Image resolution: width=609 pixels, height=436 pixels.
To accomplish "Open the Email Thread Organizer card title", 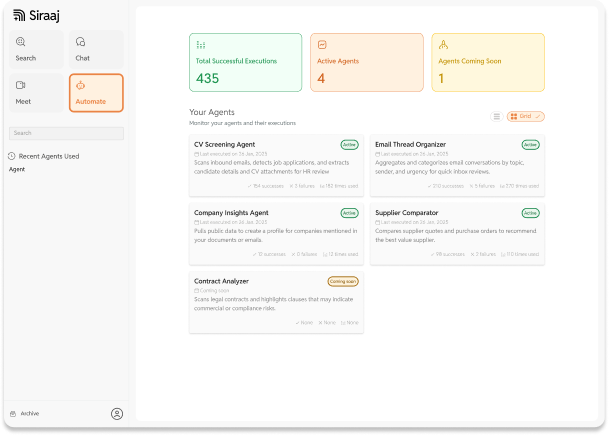I will 410,144.
